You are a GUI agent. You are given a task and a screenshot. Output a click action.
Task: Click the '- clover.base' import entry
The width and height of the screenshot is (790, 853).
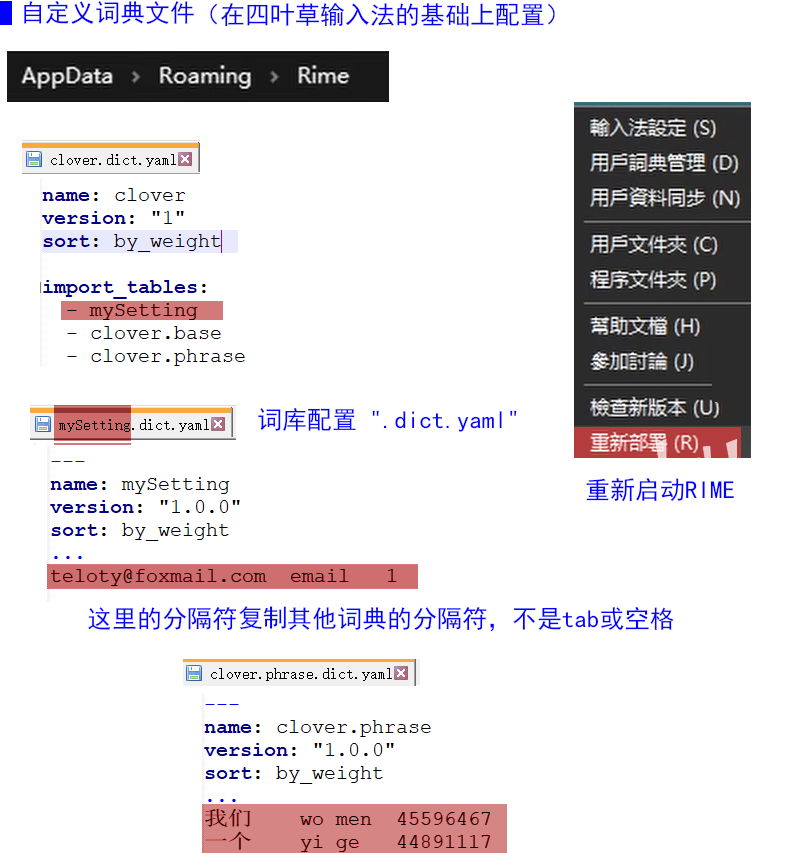[x=144, y=333]
